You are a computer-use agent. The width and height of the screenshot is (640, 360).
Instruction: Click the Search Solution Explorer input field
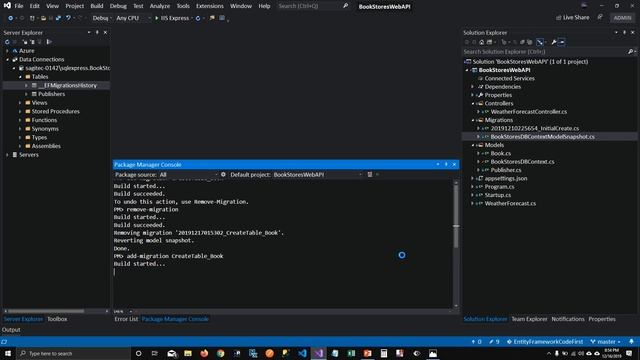pyautogui.click(x=545, y=52)
